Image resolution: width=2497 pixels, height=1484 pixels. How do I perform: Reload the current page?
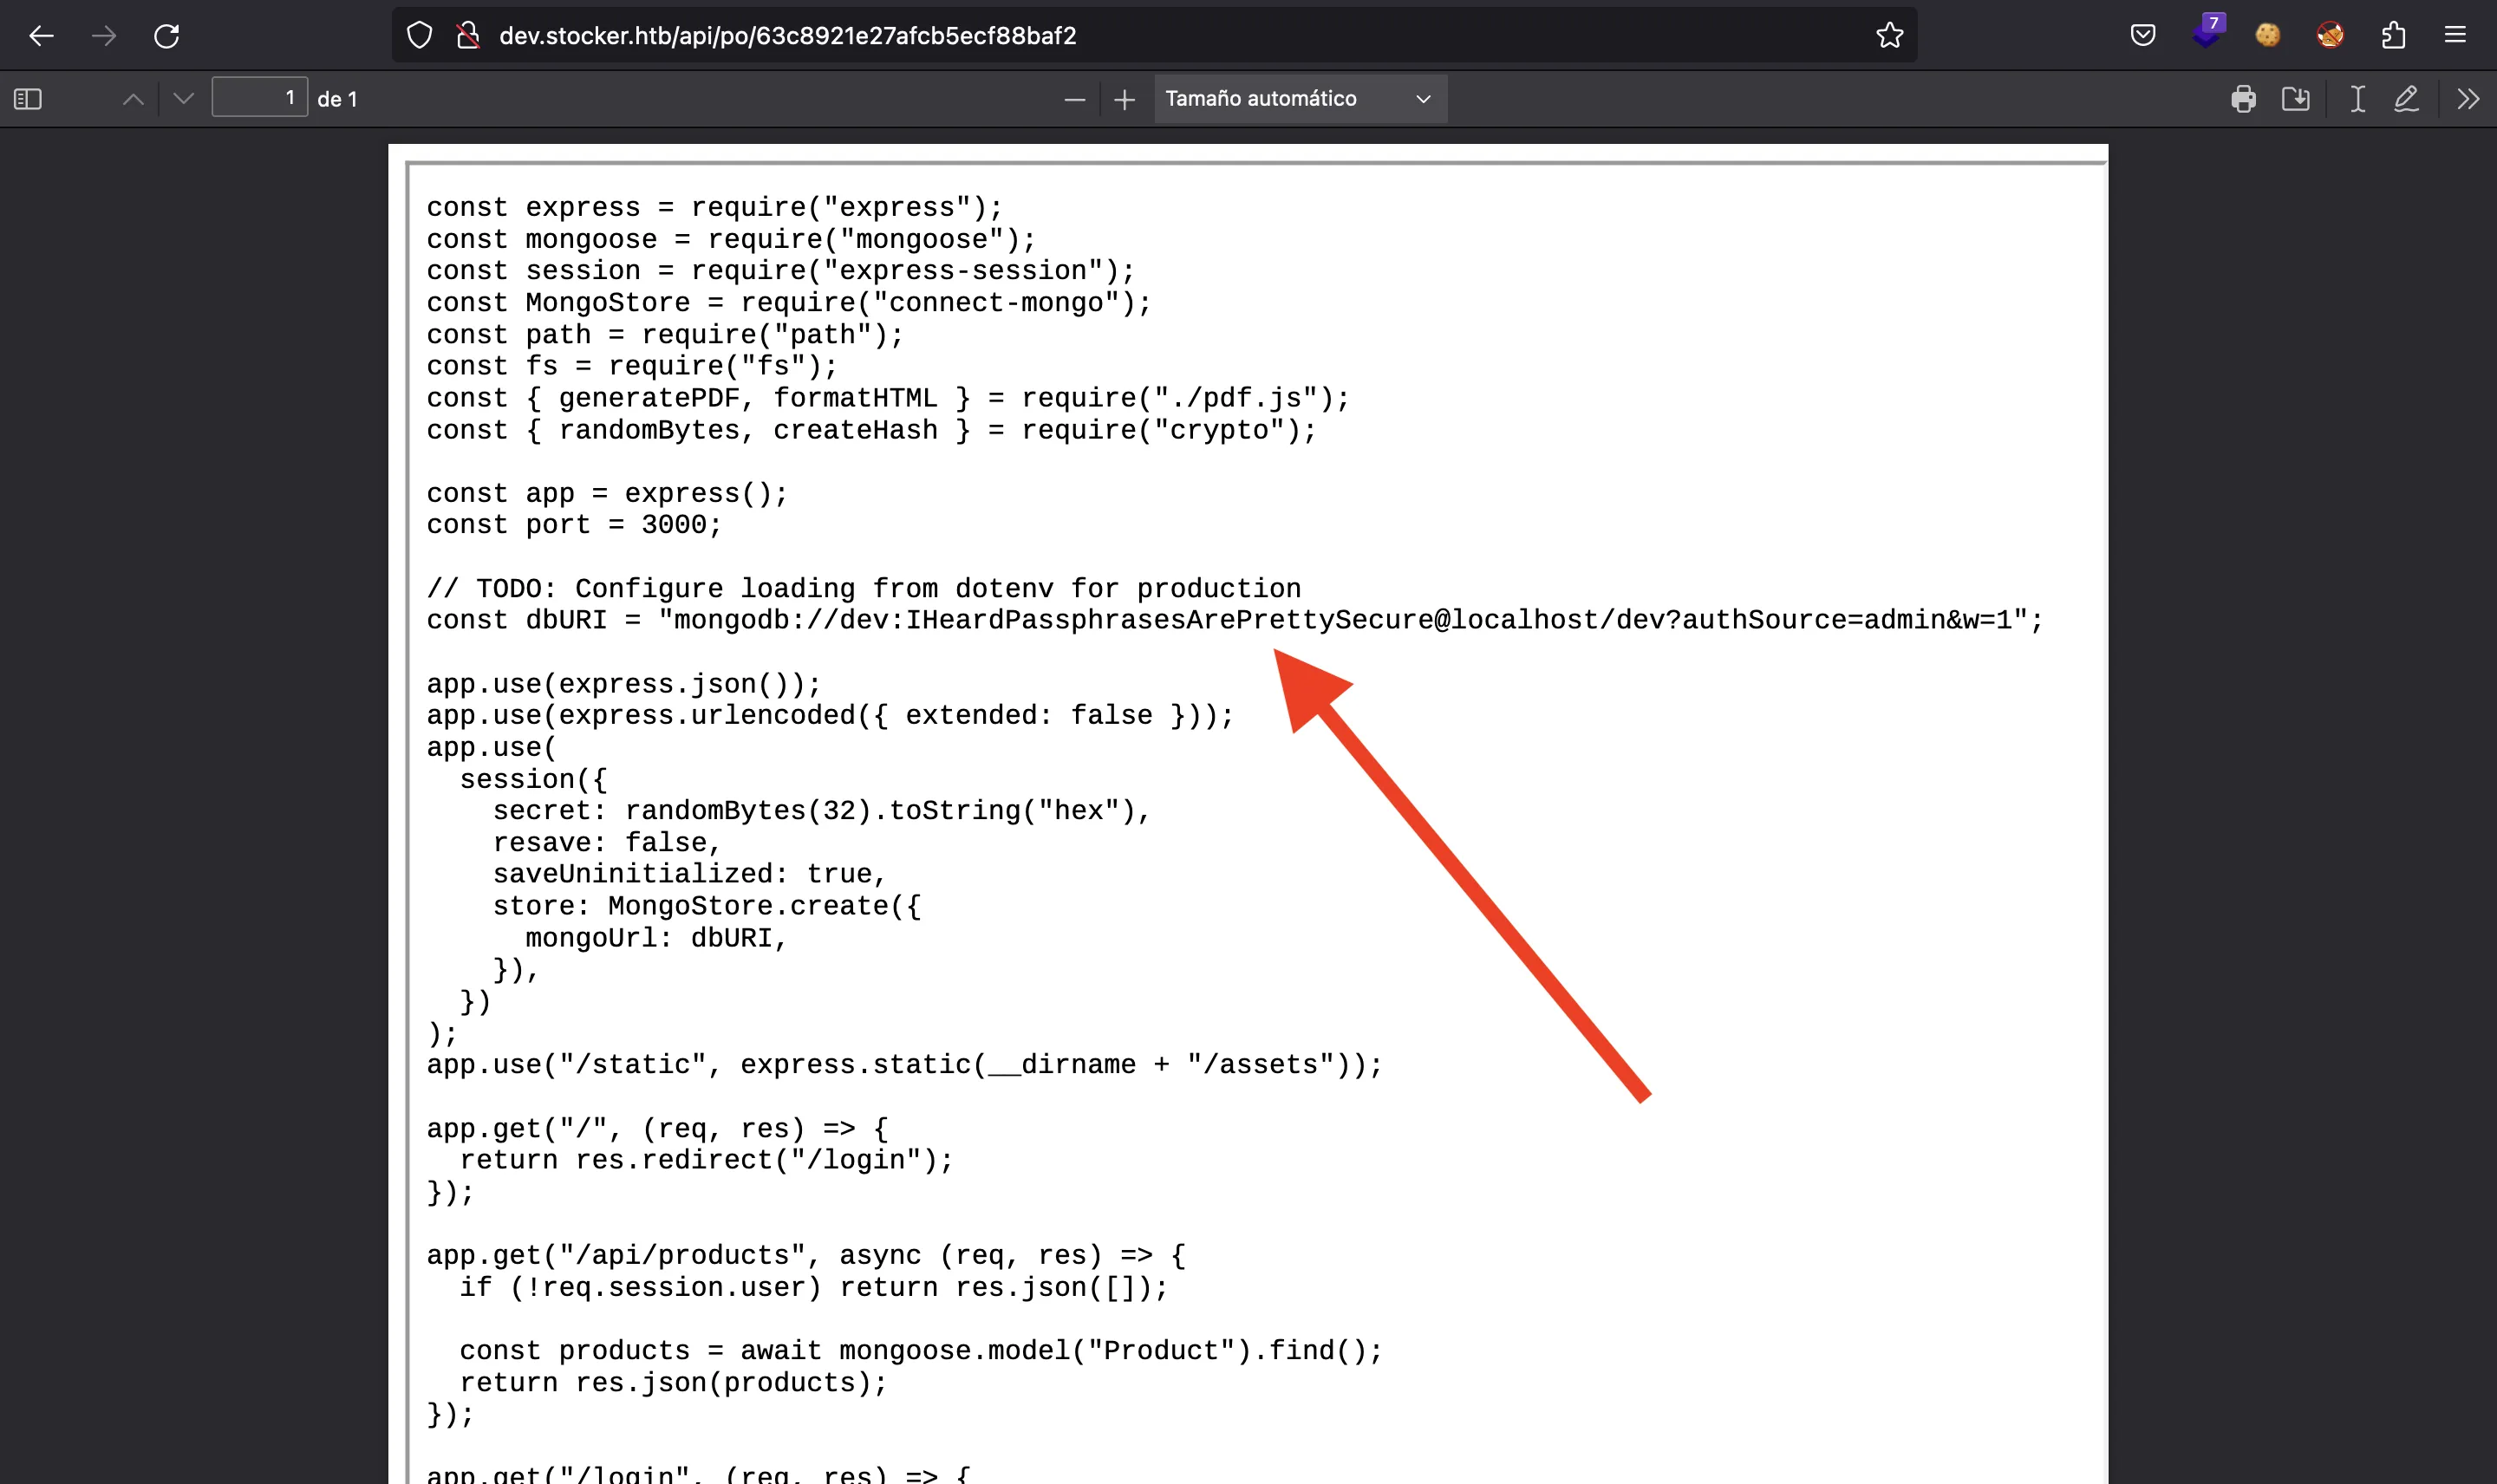coord(167,36)
